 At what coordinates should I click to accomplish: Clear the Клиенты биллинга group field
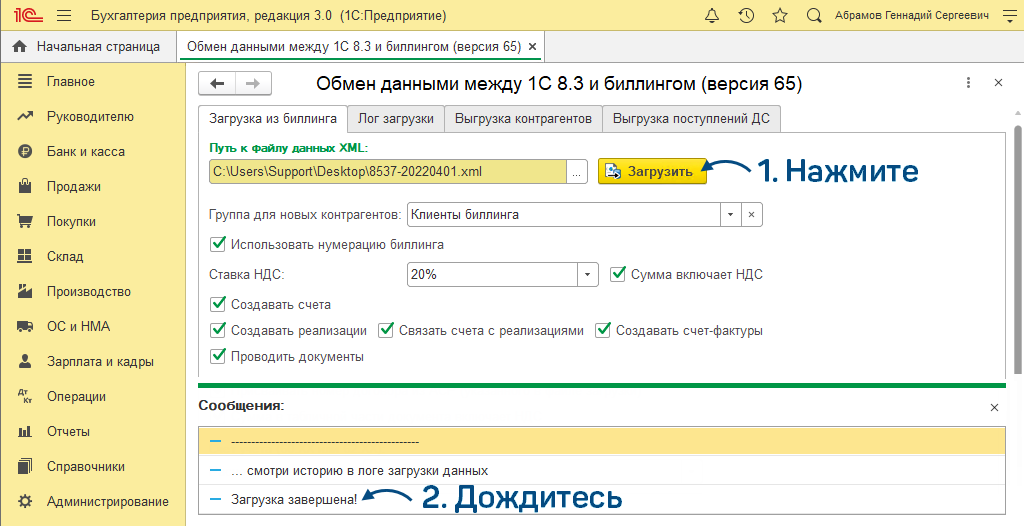752,214
